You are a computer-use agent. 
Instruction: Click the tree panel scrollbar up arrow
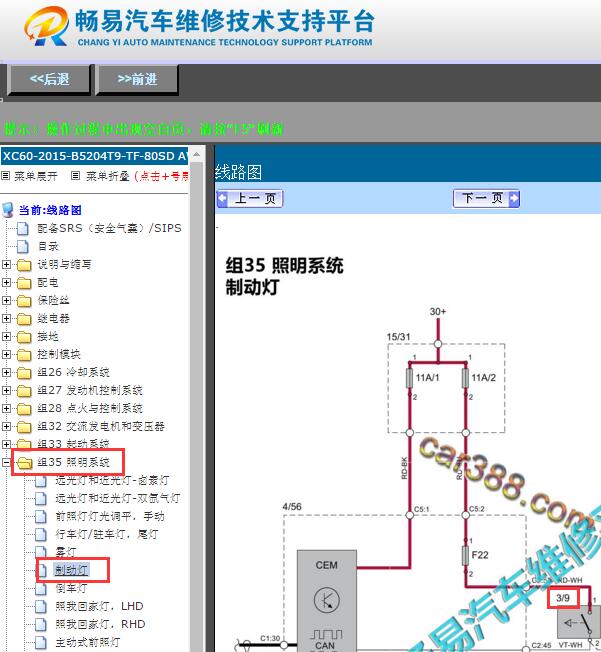click(x=197, y=155)
